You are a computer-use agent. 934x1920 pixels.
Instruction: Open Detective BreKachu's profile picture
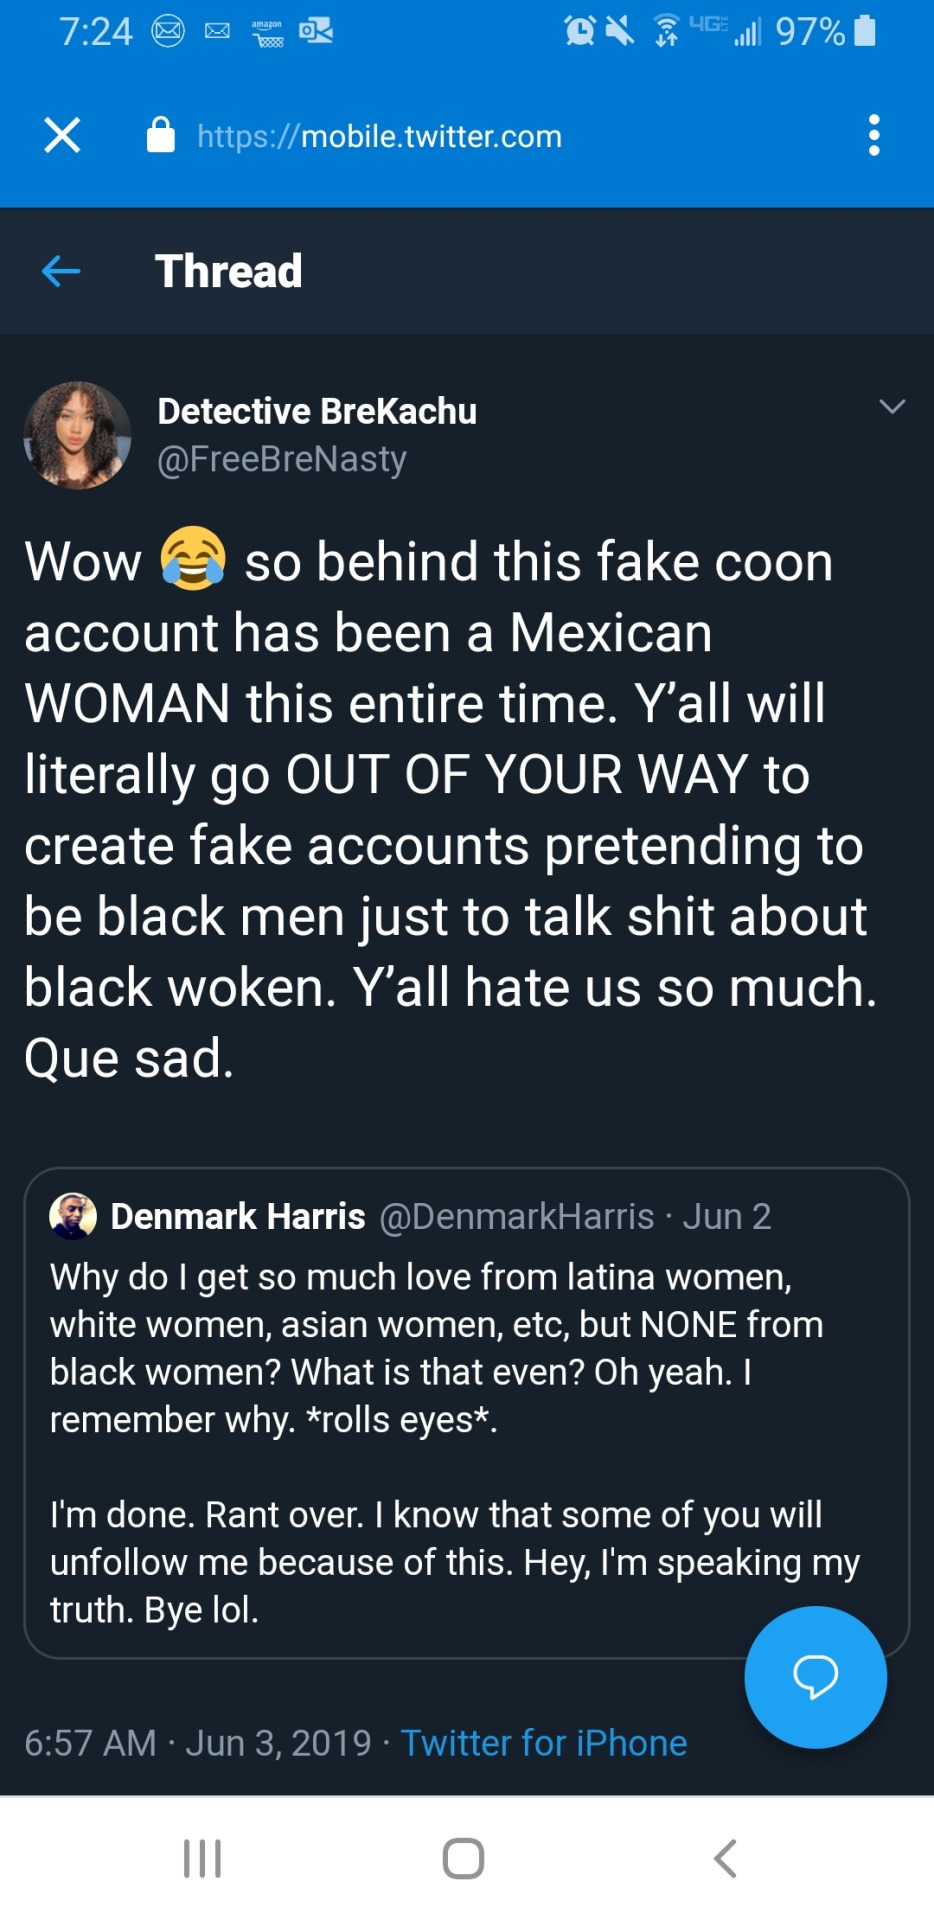tap(77, 435)
